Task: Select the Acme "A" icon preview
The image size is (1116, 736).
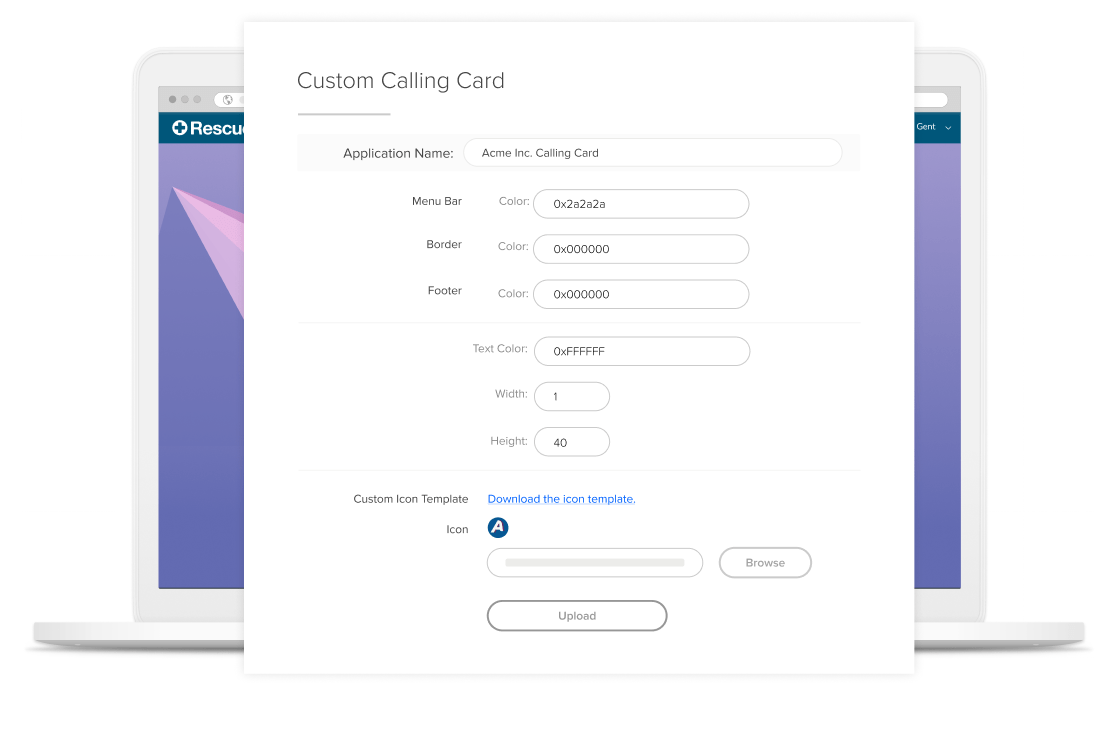Action: pyautogui.click(x=498, y=527)
